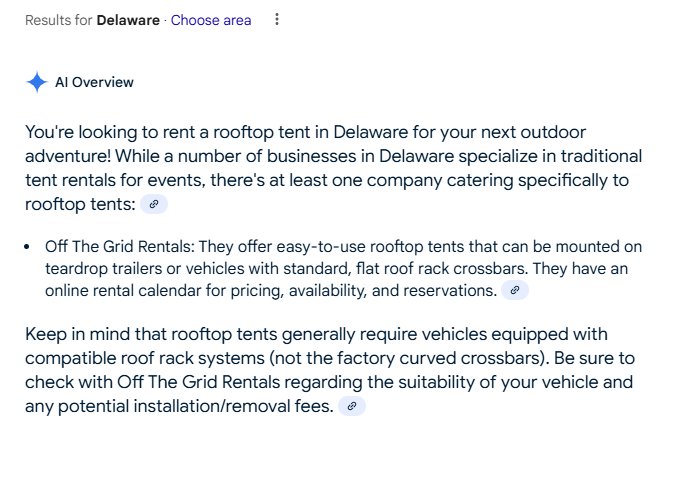Click the "Keep in mind that rooftop" sentence

click(129, 334)
